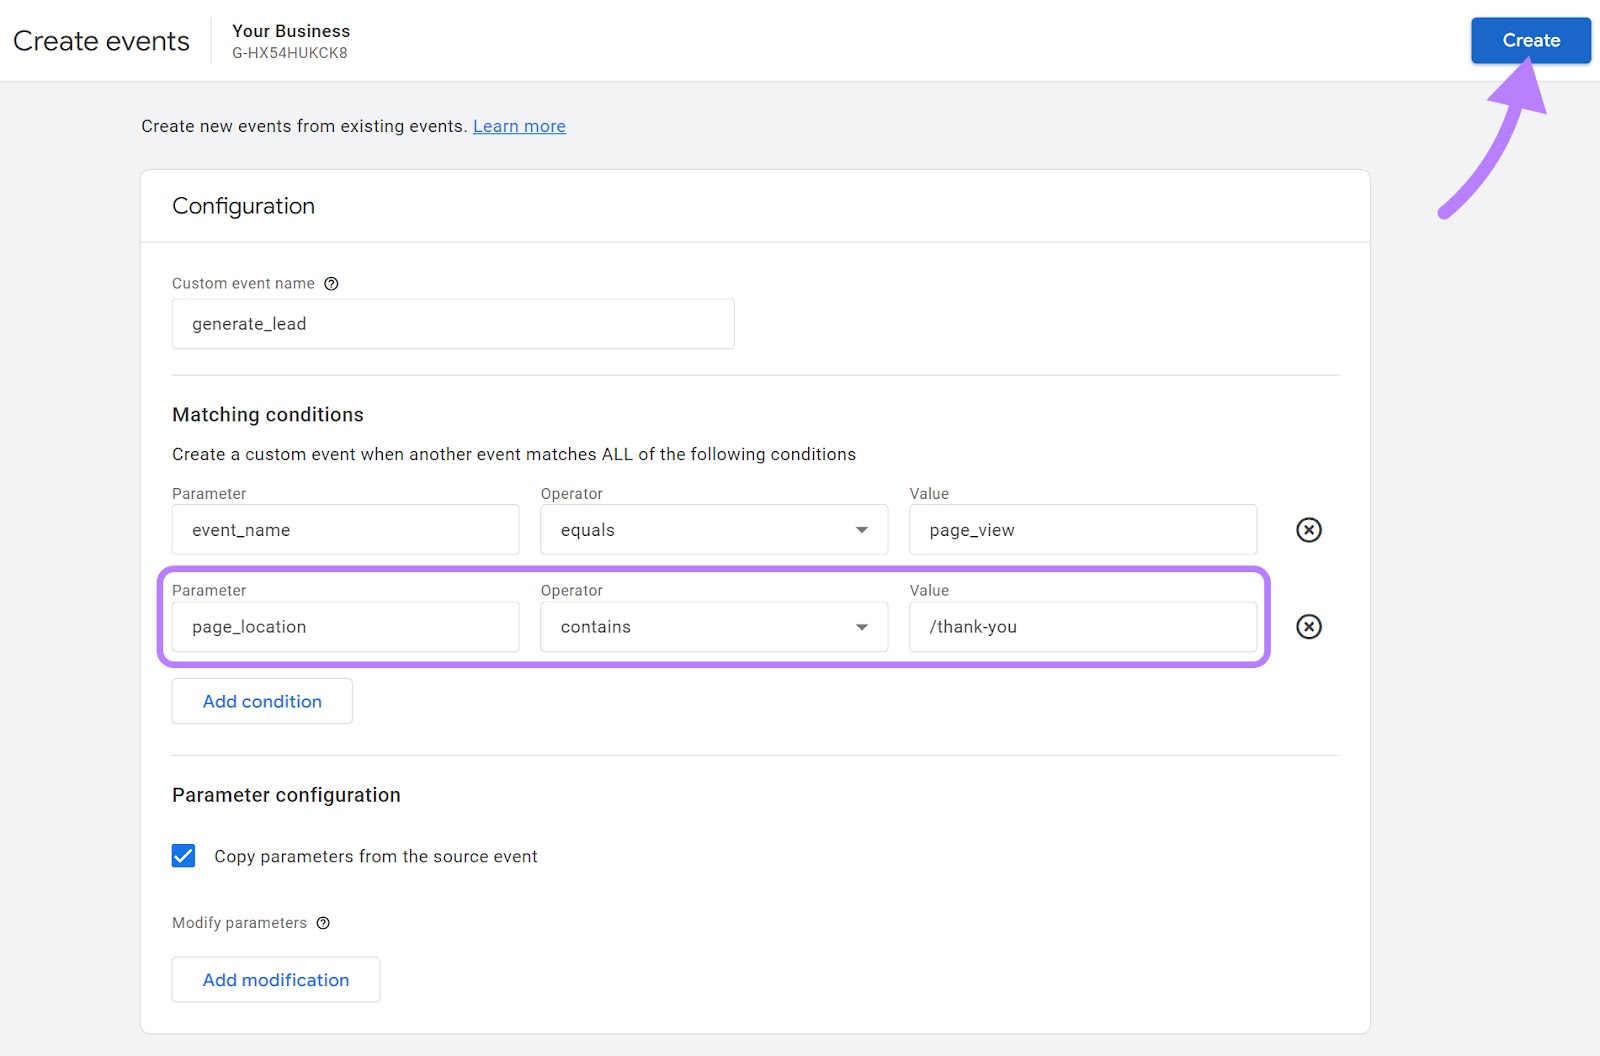The image size is (1600, 1056).
Task: Open the equals operator dropdown
Action: click(861, 530)
